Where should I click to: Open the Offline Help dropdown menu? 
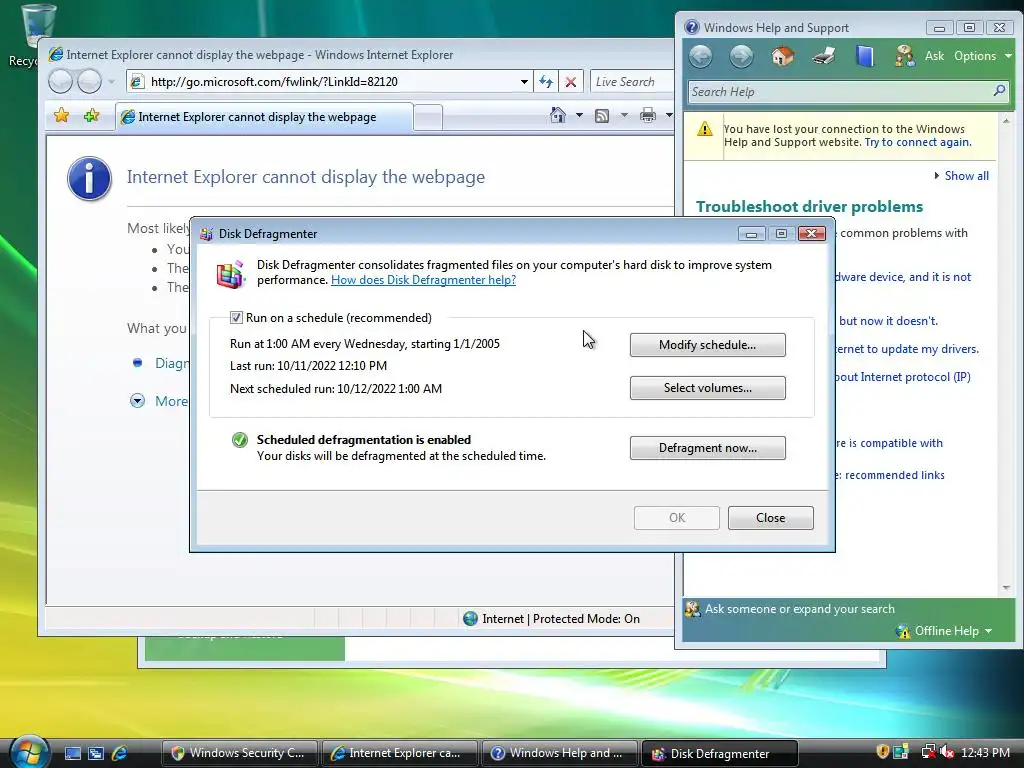(945, 631)
